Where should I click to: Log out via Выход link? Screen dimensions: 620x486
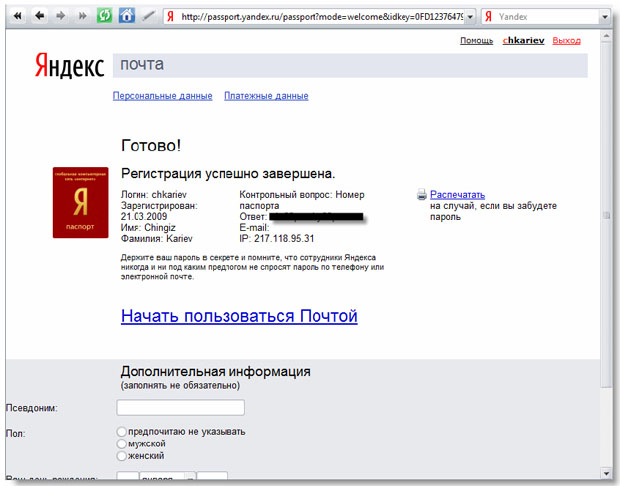(x=566, y=40)
